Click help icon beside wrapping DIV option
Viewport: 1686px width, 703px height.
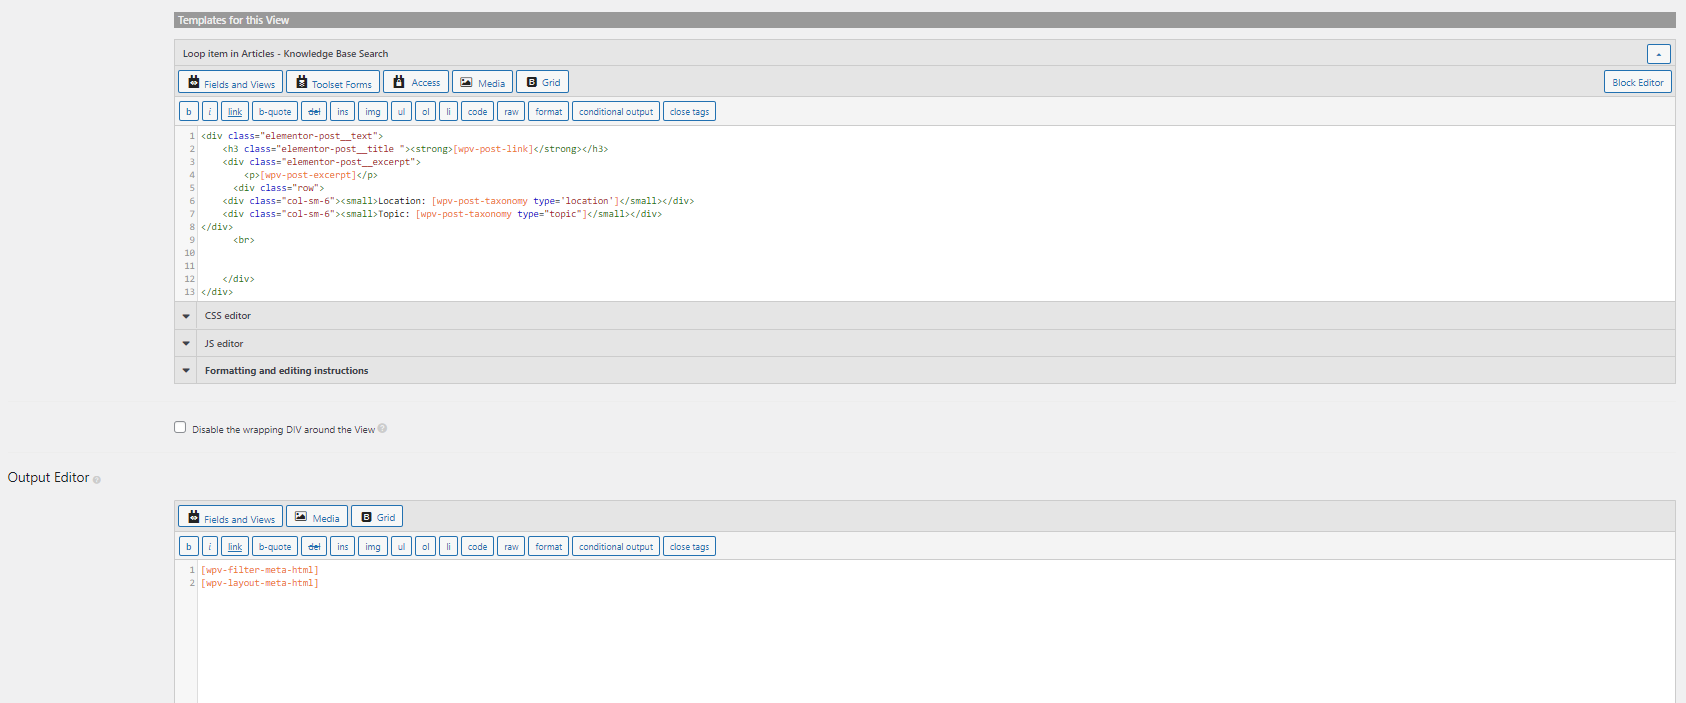click(382, 429)
